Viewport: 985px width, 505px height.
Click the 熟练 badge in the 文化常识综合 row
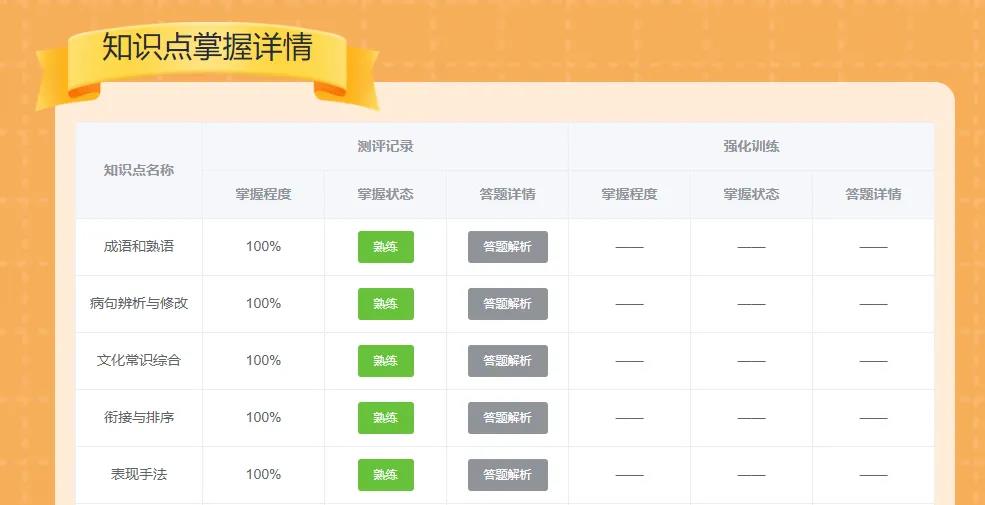pos(385,361)
